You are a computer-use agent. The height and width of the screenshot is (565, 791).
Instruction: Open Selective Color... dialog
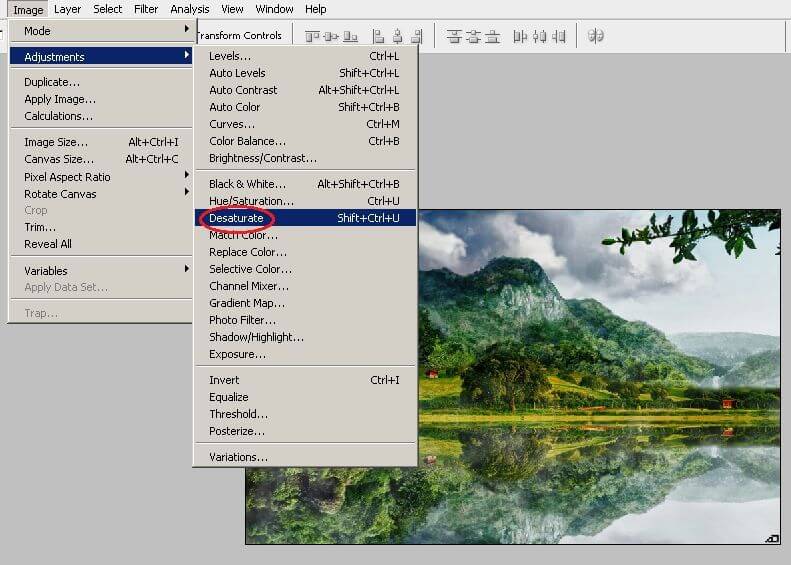coord(306,269)
